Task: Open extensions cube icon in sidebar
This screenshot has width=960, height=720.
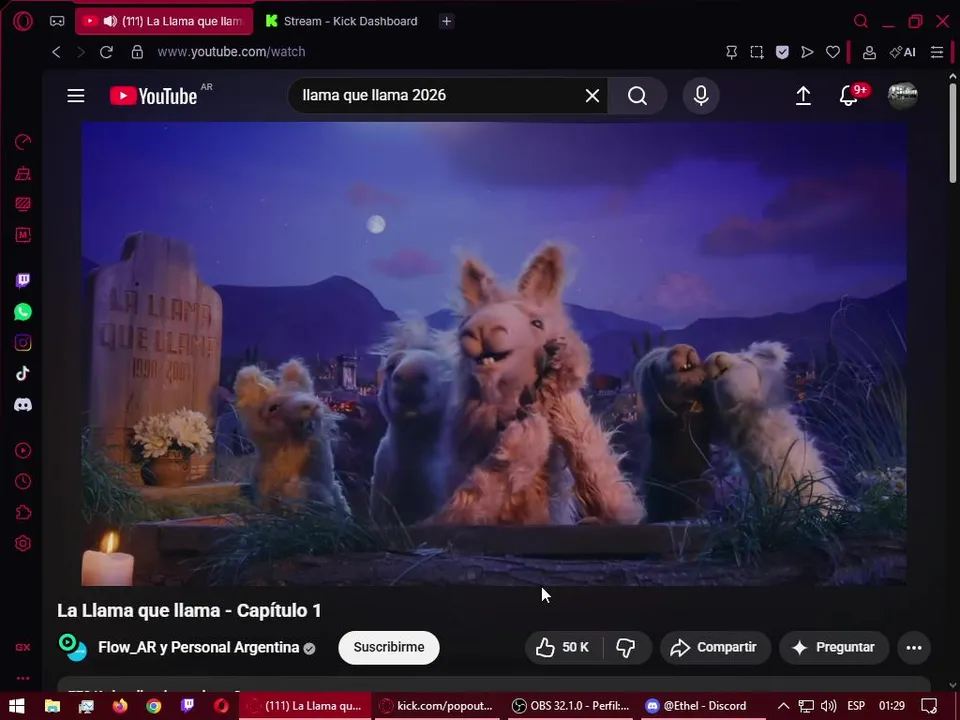Action: click(x=23, y=512)
